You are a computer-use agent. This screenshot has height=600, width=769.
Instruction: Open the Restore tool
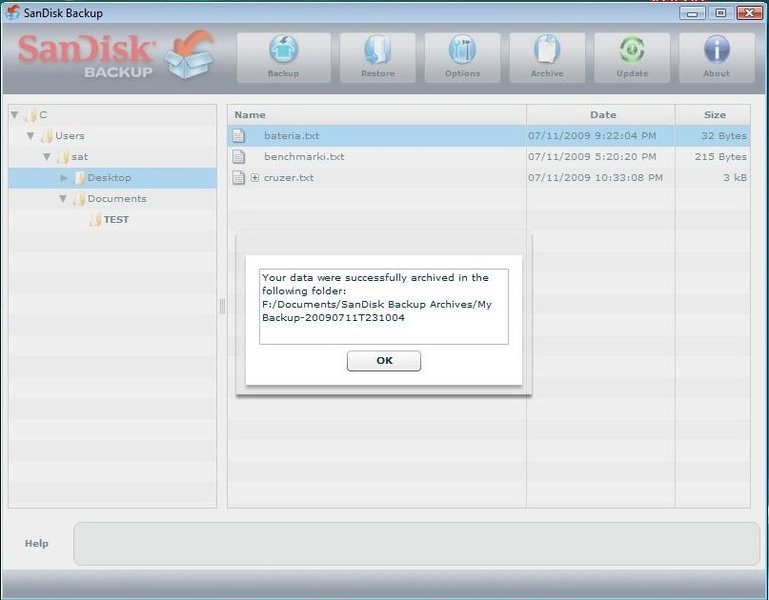point(378,58)
